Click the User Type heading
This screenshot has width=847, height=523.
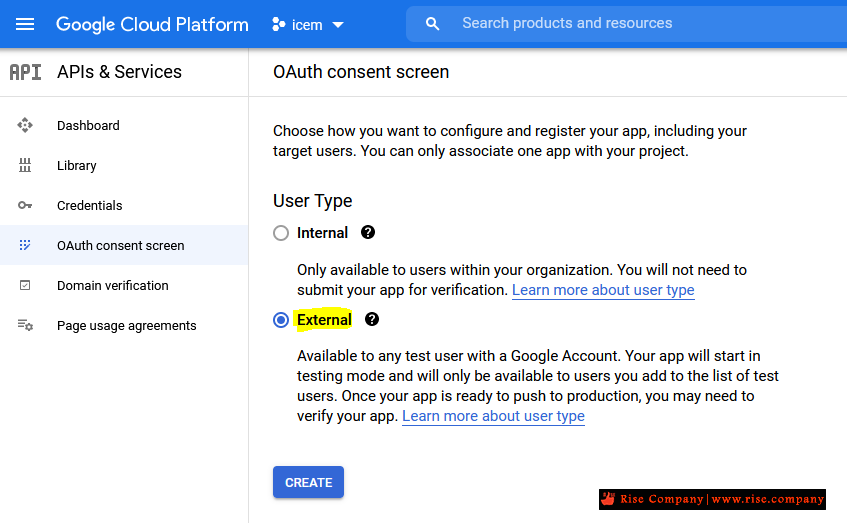coord(312,201)
